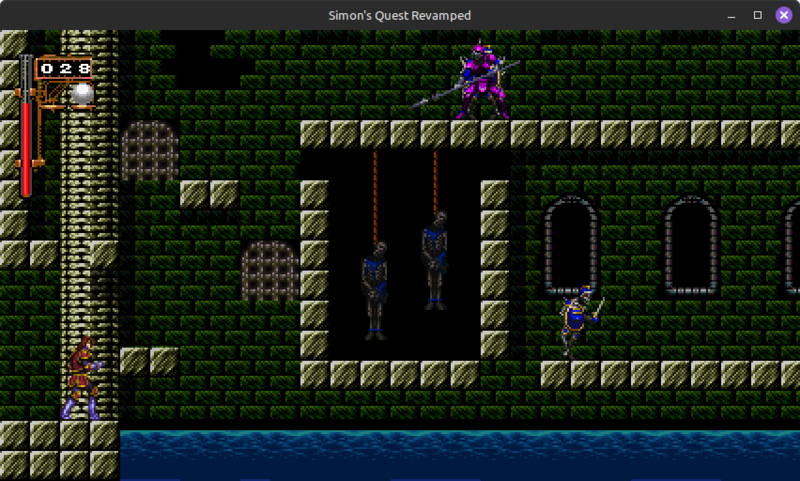Click the Simon's Quest Revamped title bar

coord(400,15)
